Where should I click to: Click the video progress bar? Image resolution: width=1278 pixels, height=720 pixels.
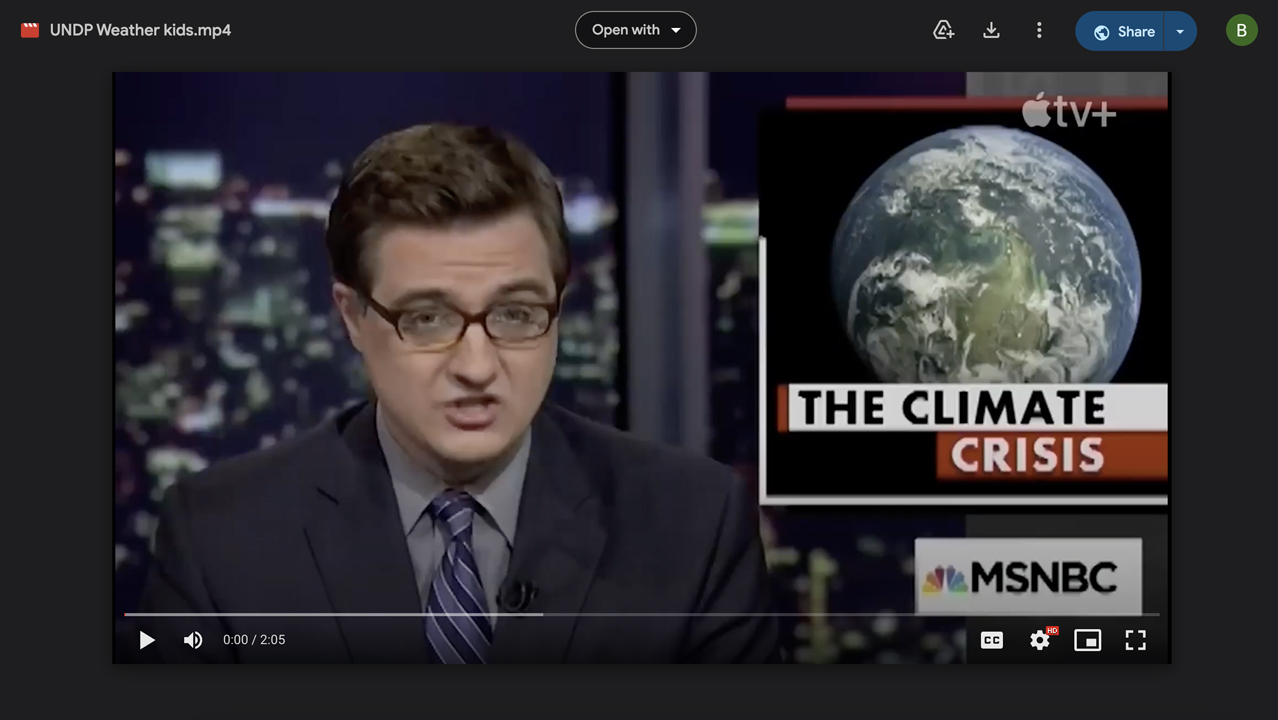(642, 614)
